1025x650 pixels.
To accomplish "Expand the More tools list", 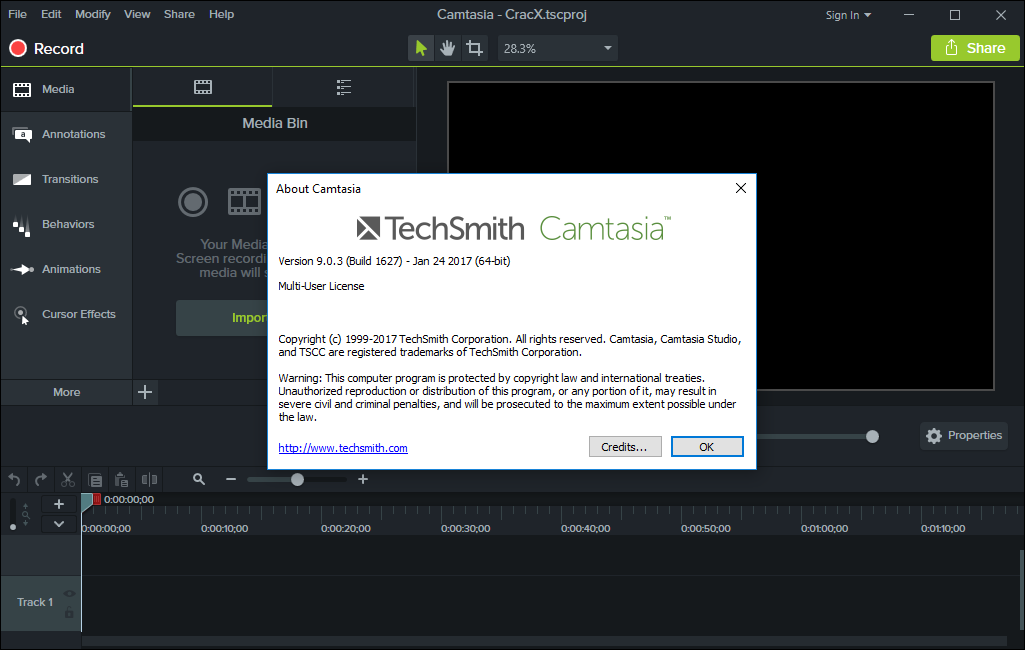I will (66, 392).
